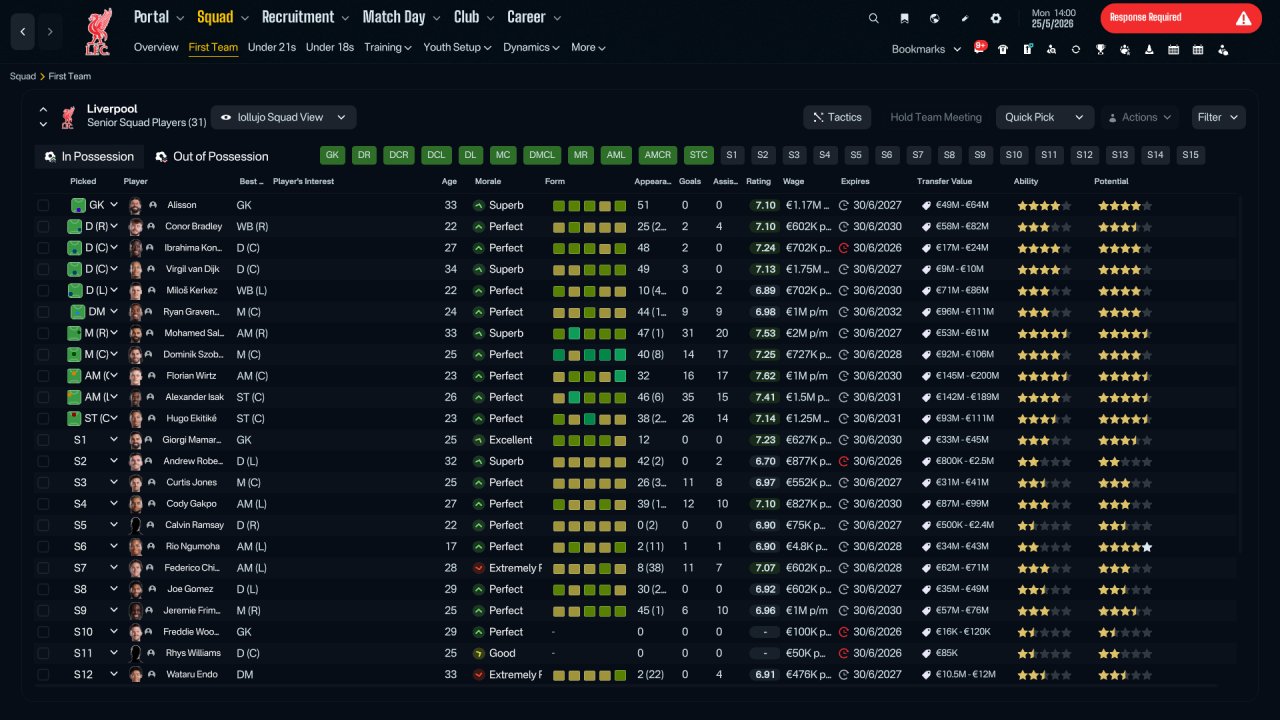Click the Liverpool club crest in header
The width and height of the screenshot is (1280, 720).
click(98, 30)
